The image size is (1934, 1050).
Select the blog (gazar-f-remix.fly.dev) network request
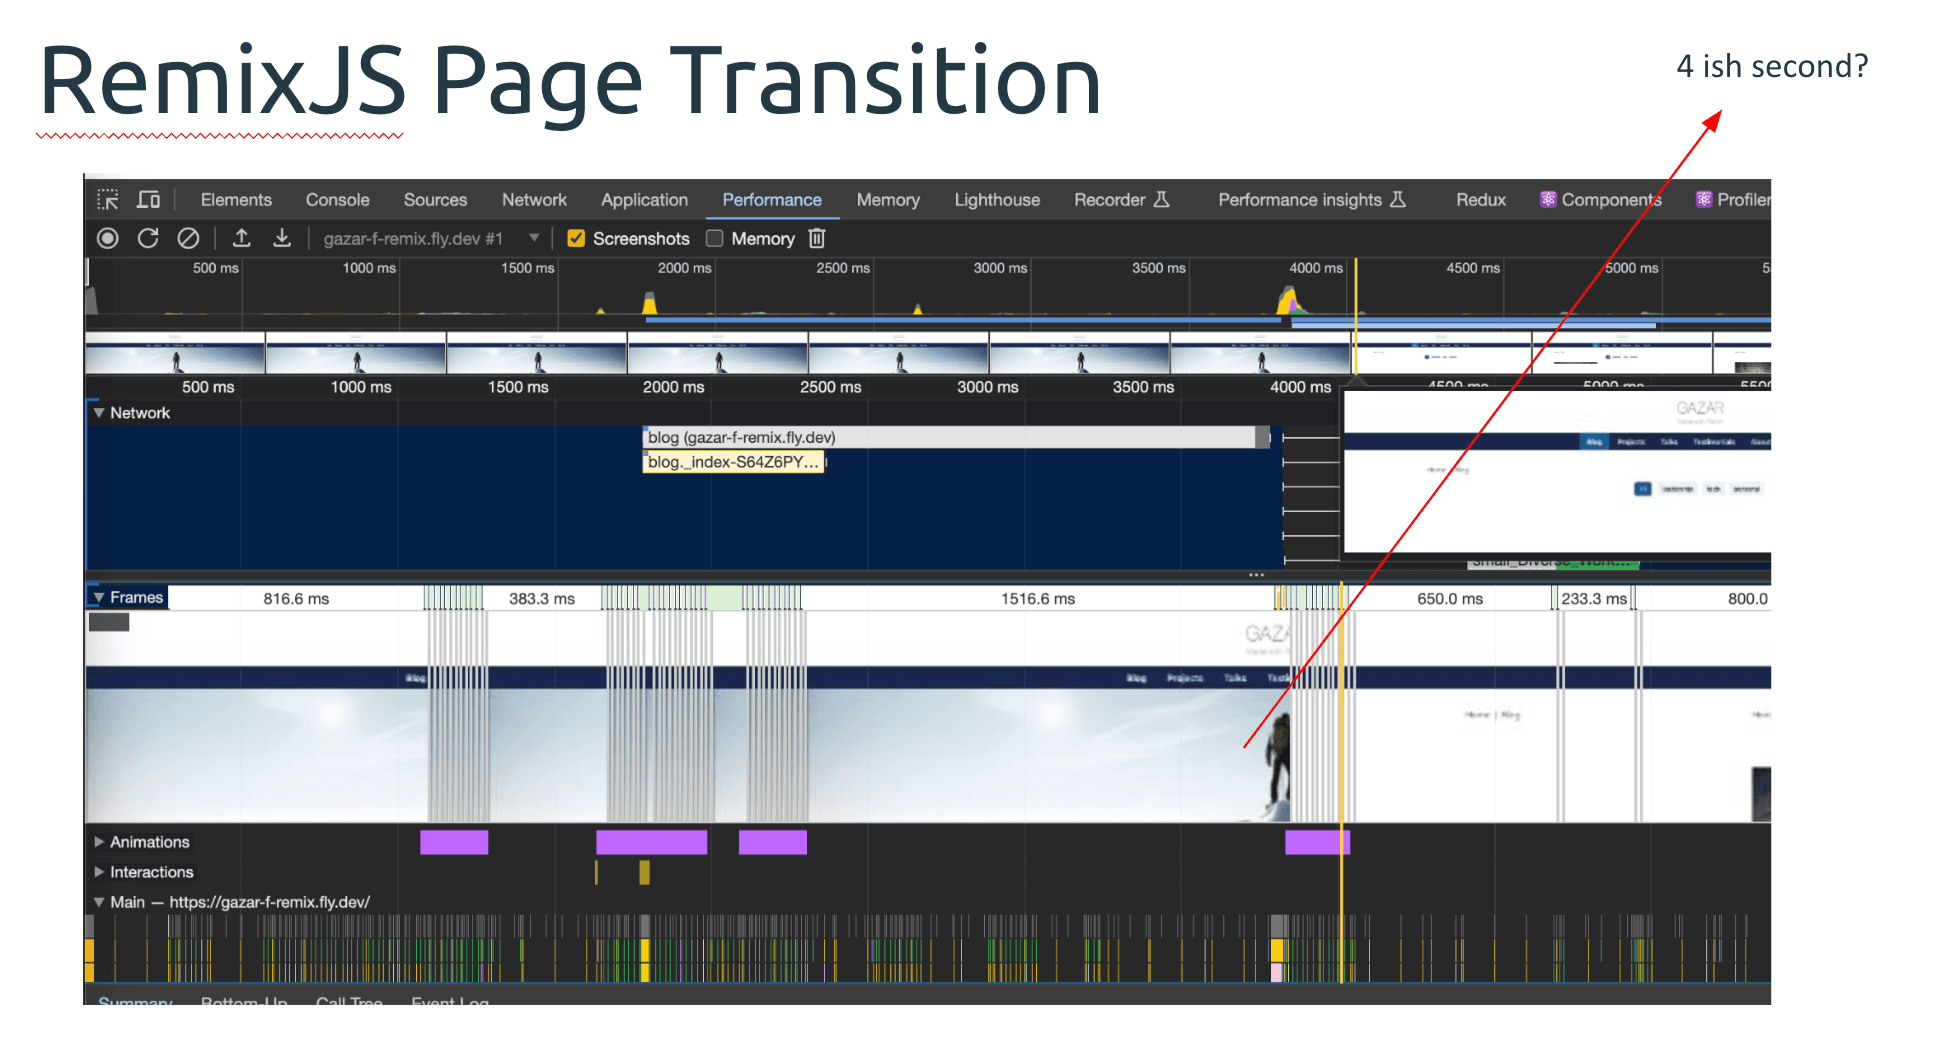(957, 437)
